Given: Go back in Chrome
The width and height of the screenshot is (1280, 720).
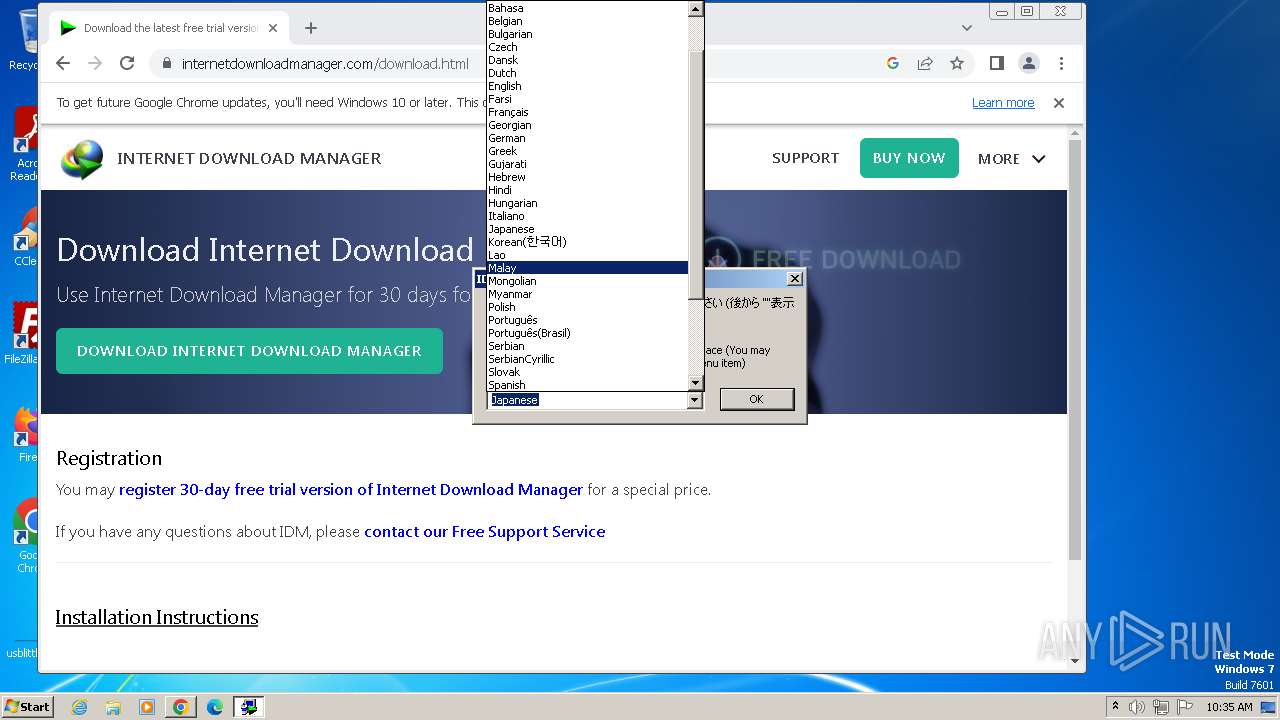Looking at the screenshot, I should click(x=63, y=63).
